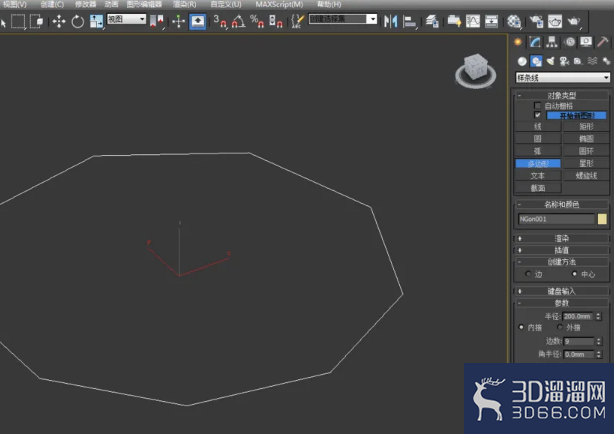614x434 pixels.
Task: Open the Schematic View icon
Action: tap(491, 21)
